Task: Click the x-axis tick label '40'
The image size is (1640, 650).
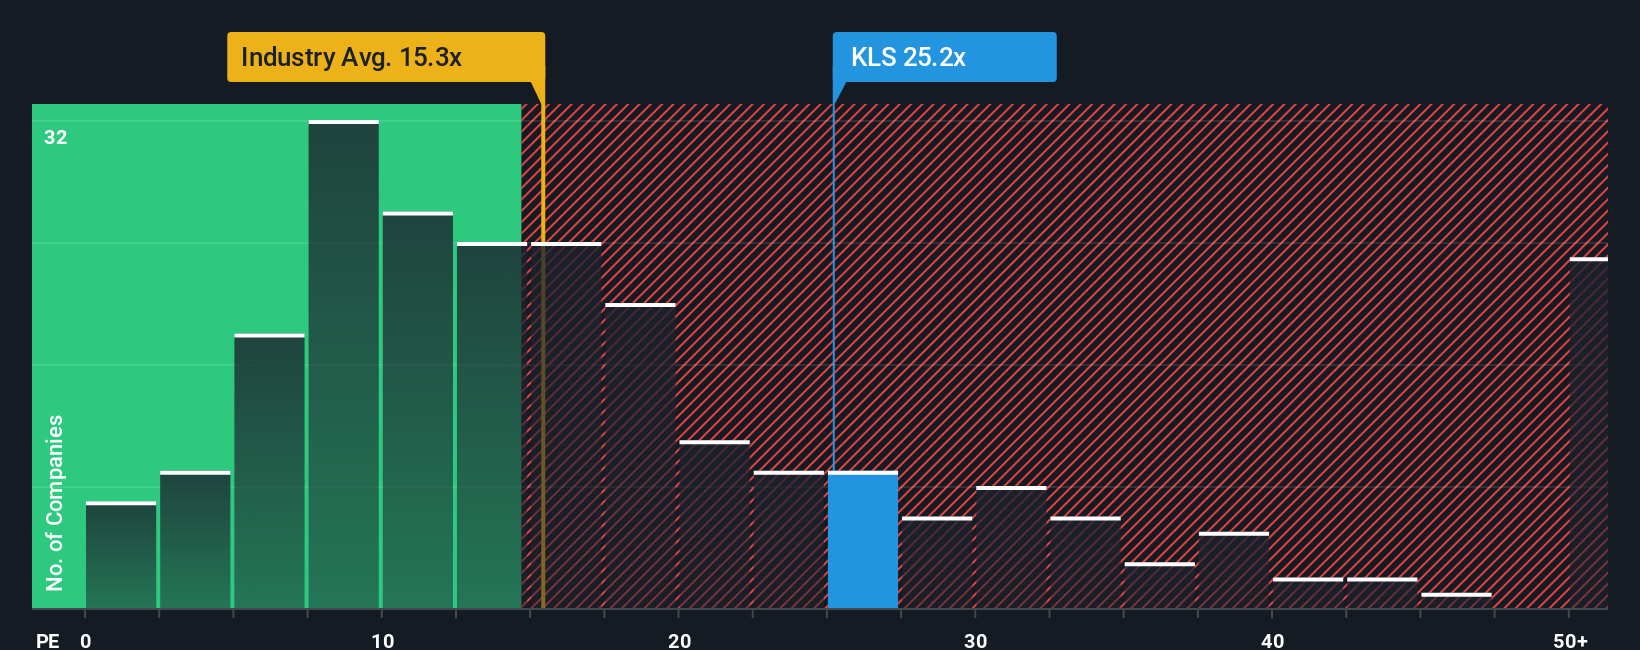Action: [1272, 640]
